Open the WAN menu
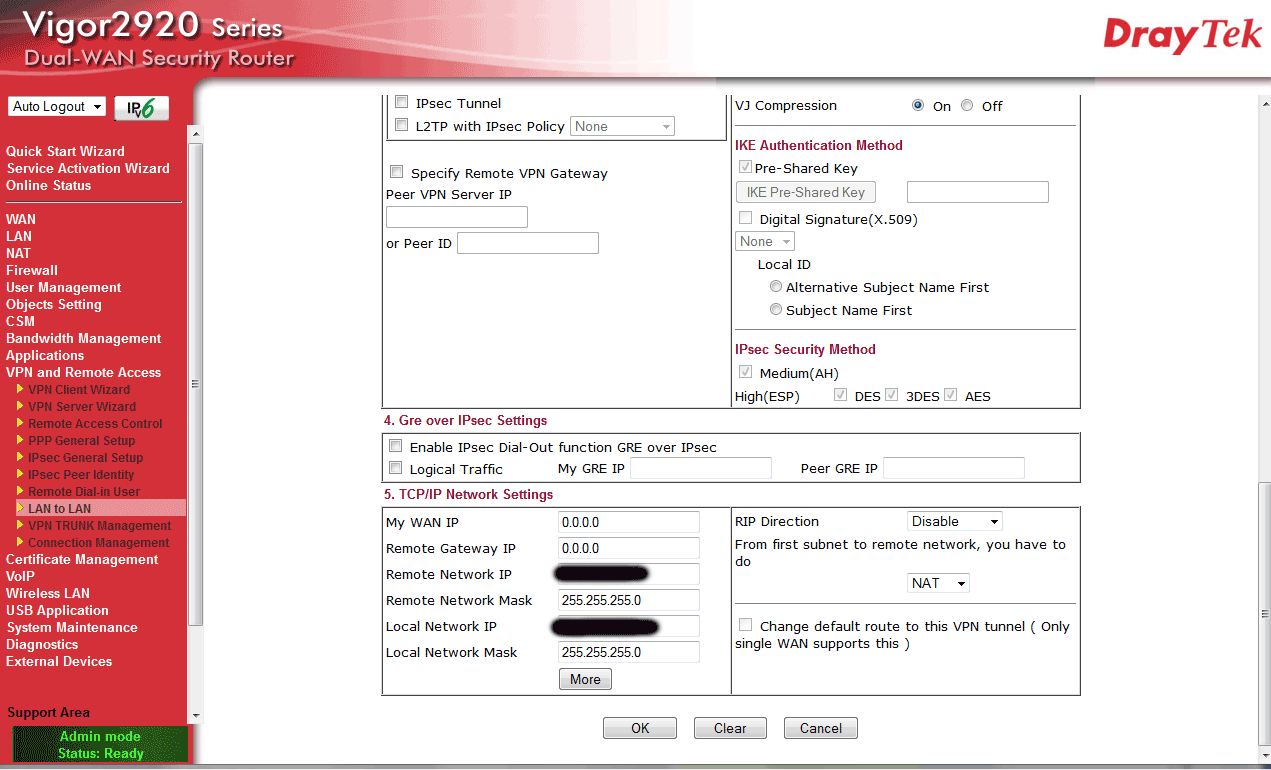The width and height of the screenshot is (1271, 770). click(20, 219)
